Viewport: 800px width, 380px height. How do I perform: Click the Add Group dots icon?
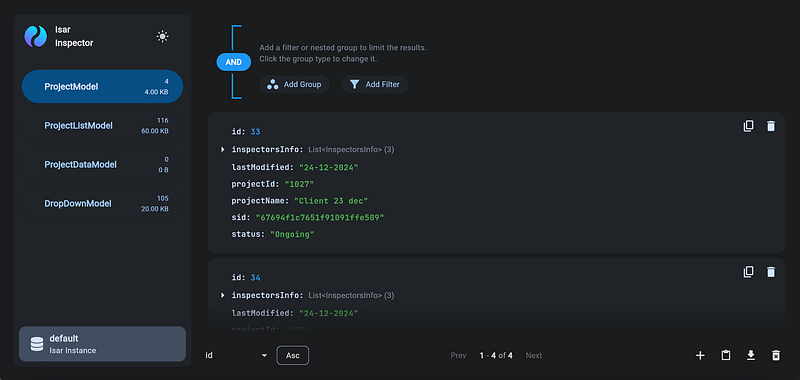point(272,84)
